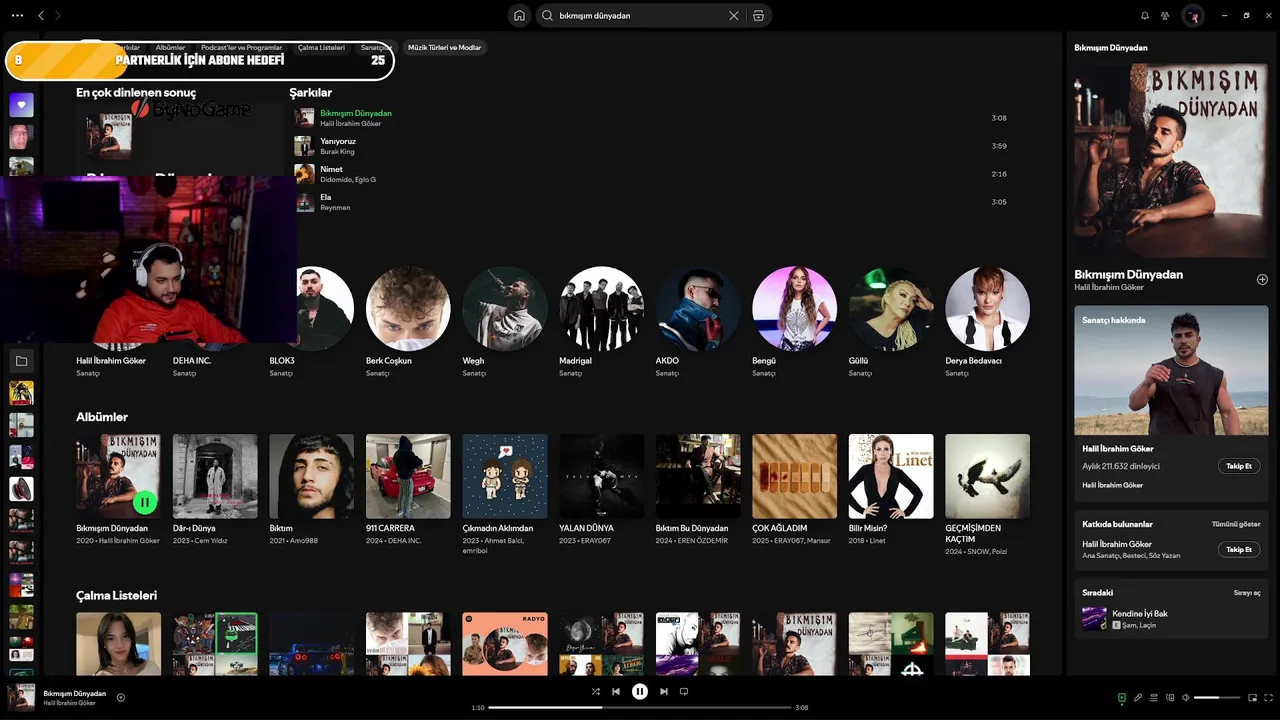Pause playback with the center button
The height and width of the screenshot is (720, 1280).
coord(640,691)
